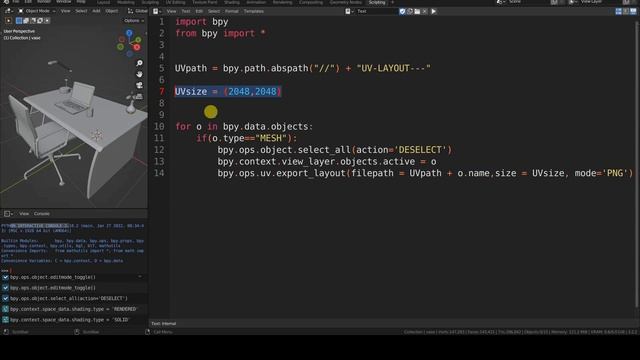Open the viewport Options dropdown
This screenshot has width=640, height=360.
tap(134, 20)
